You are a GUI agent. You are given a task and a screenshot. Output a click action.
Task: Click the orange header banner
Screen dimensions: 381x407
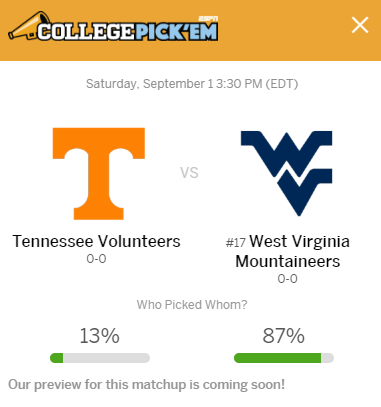click(x=190, y=30)
